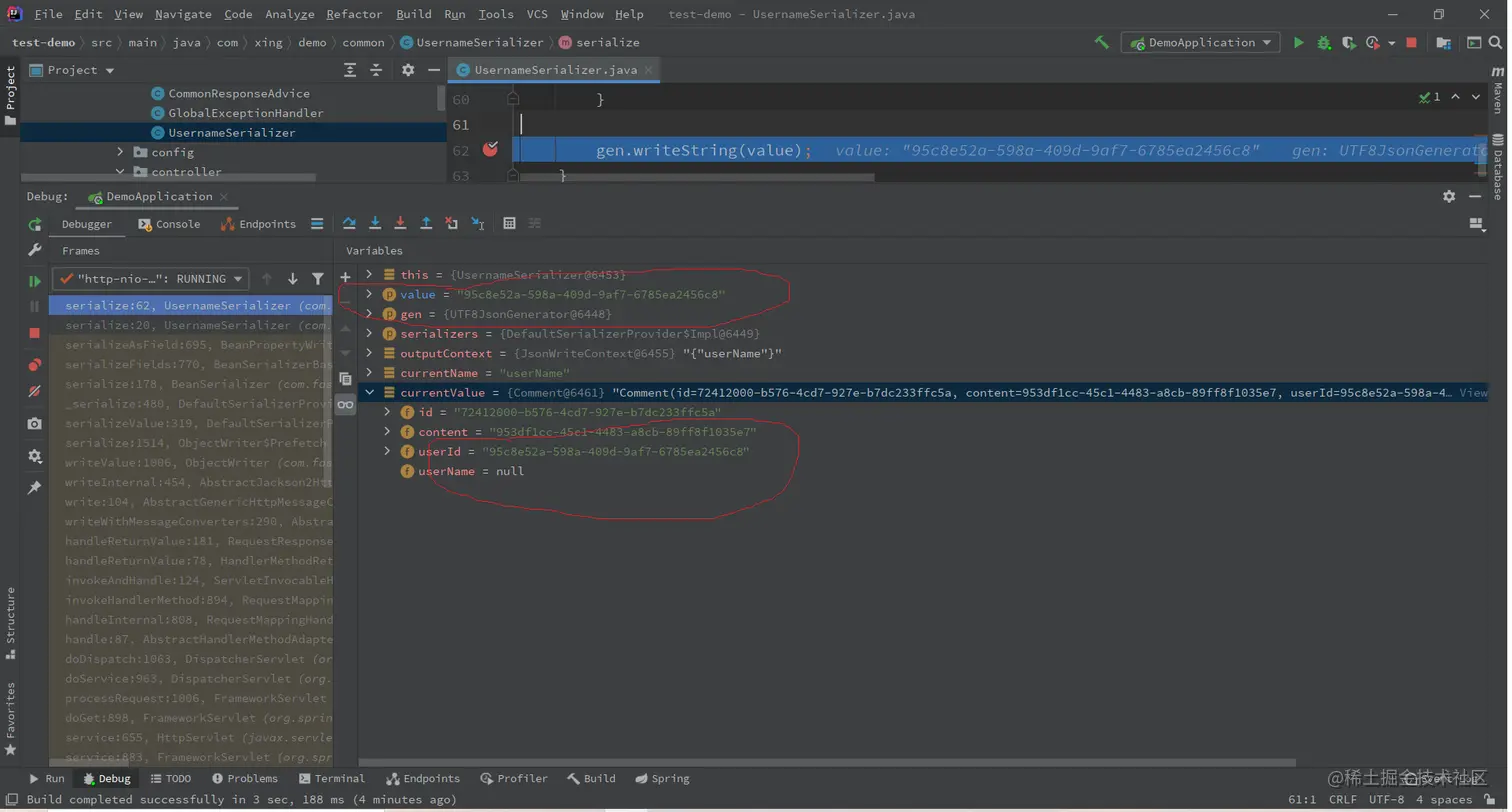Toggle the Maven tool window
1512x812 pixels.
tap(1498, 91)
